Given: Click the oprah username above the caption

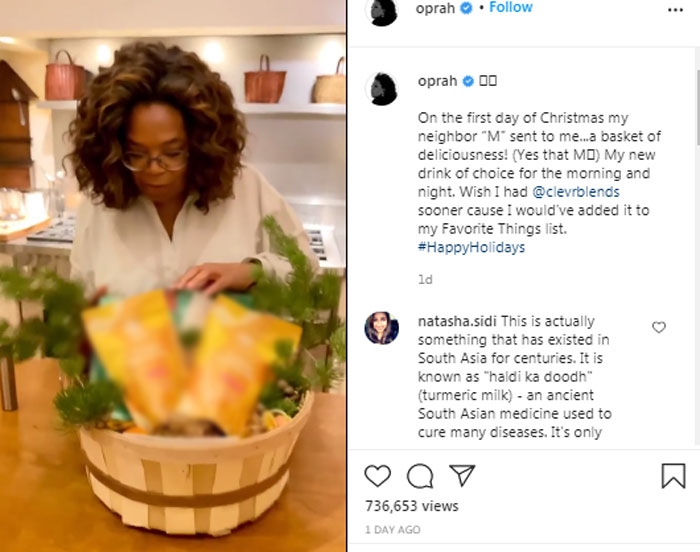Looking at the screenshot, I should pos(437,81).
